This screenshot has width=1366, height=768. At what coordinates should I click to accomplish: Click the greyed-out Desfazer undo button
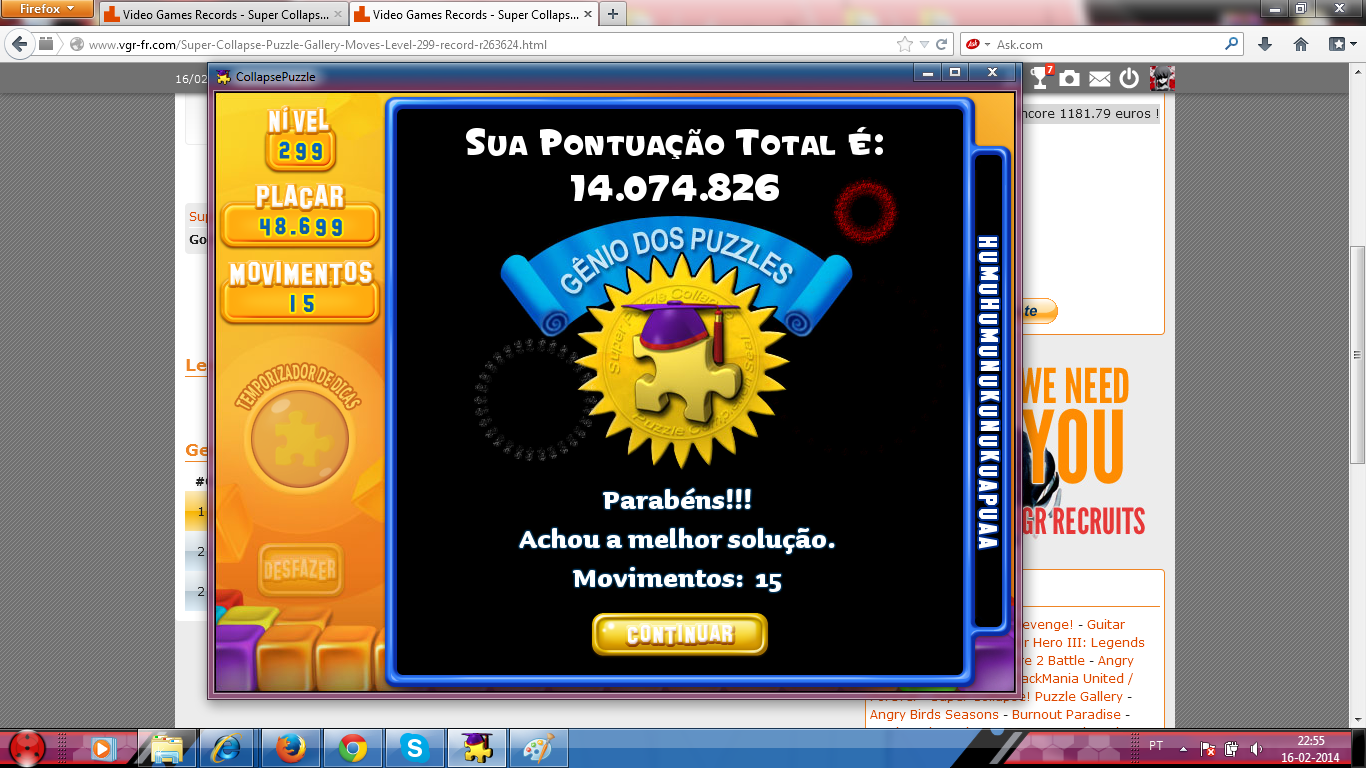pos(300,571)
